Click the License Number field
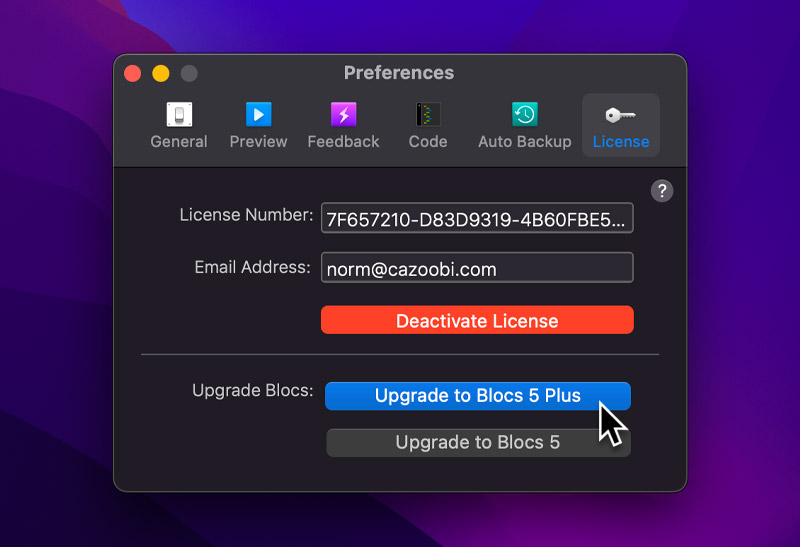 [477, 218]
